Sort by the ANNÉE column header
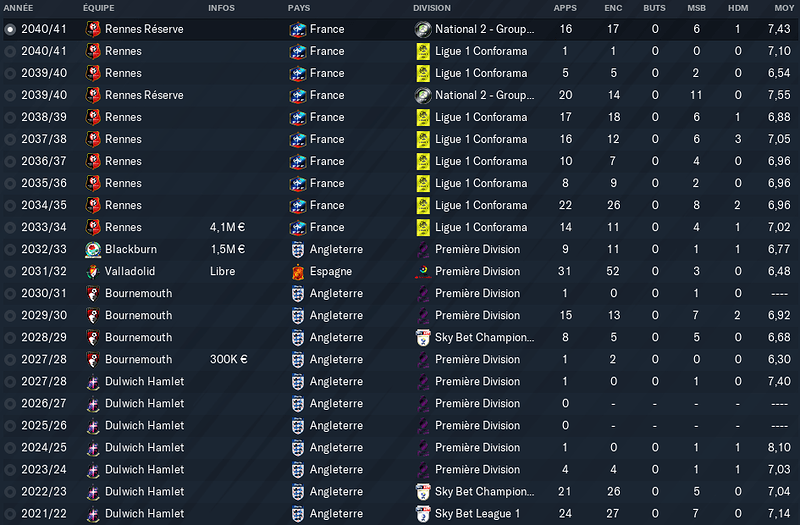Screen dimensions: 800x525 18,8
